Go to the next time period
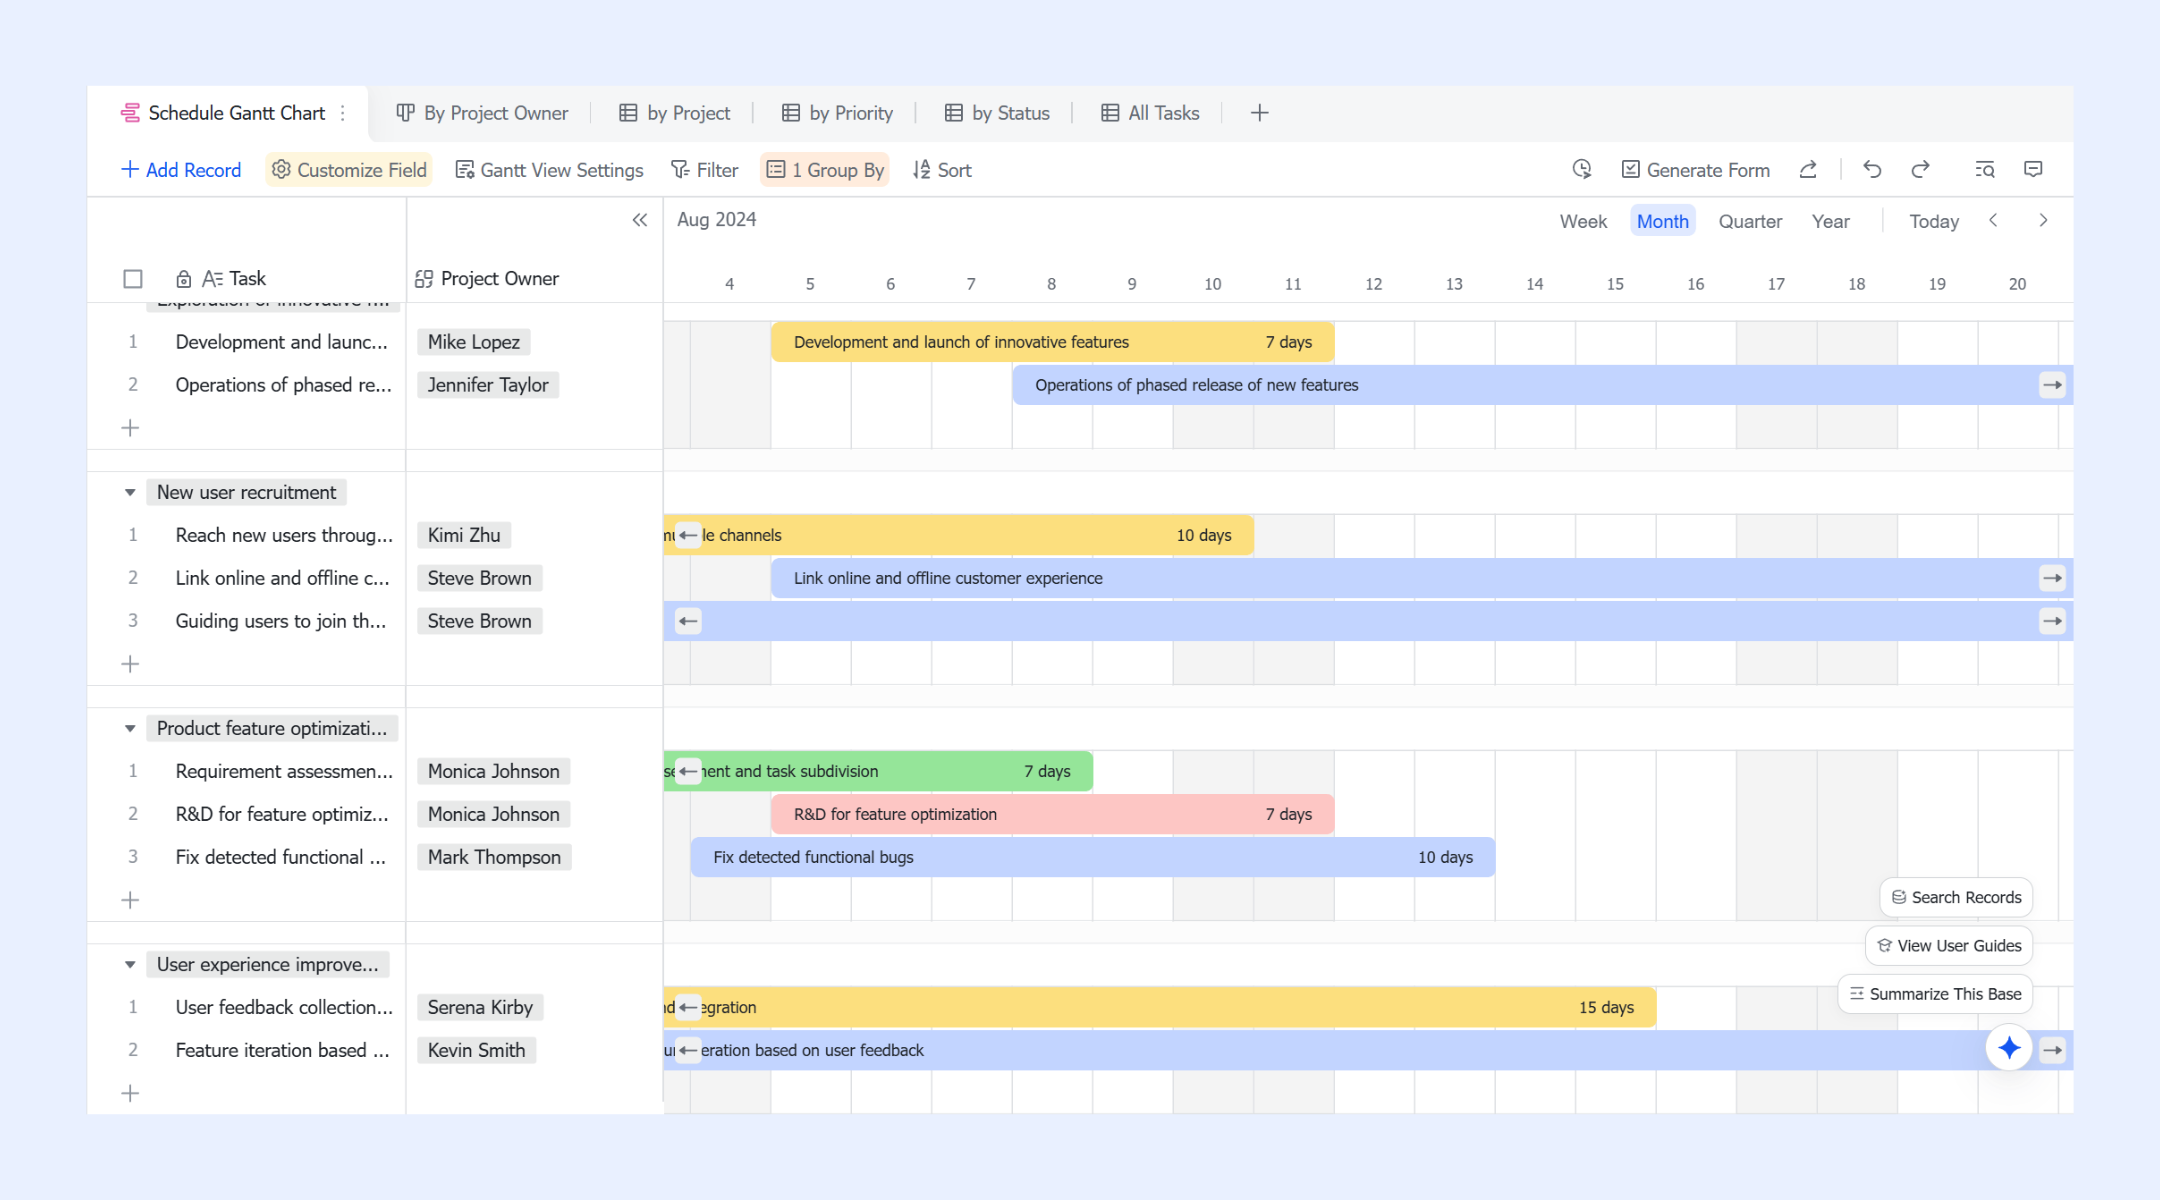The width and height of the screenshot is (2160, 1200). point(2043,220)
